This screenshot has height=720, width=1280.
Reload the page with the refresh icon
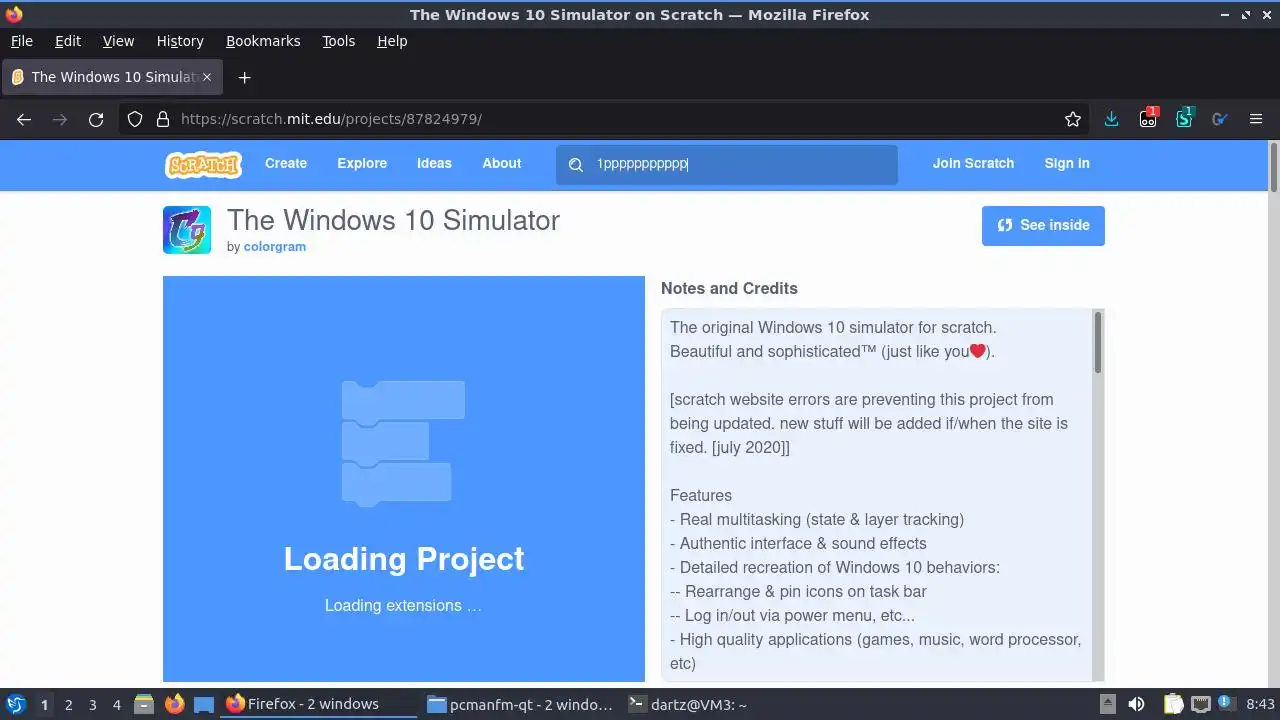coord(96,119)
